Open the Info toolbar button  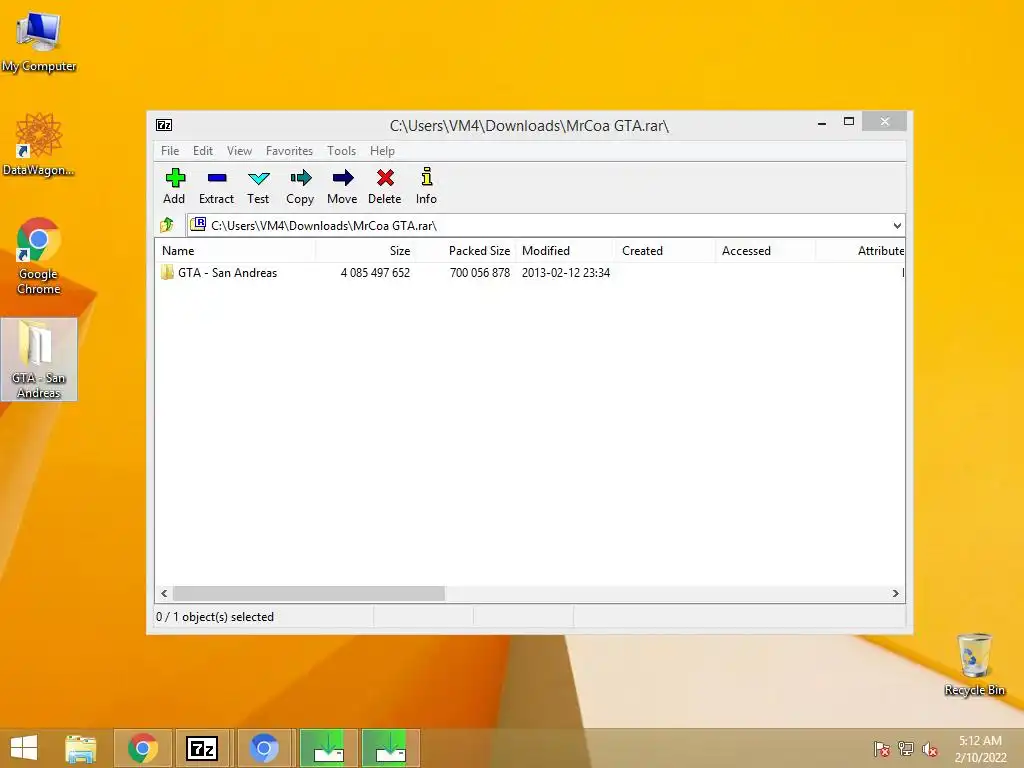pyautogui.click(x=426, y=186)
